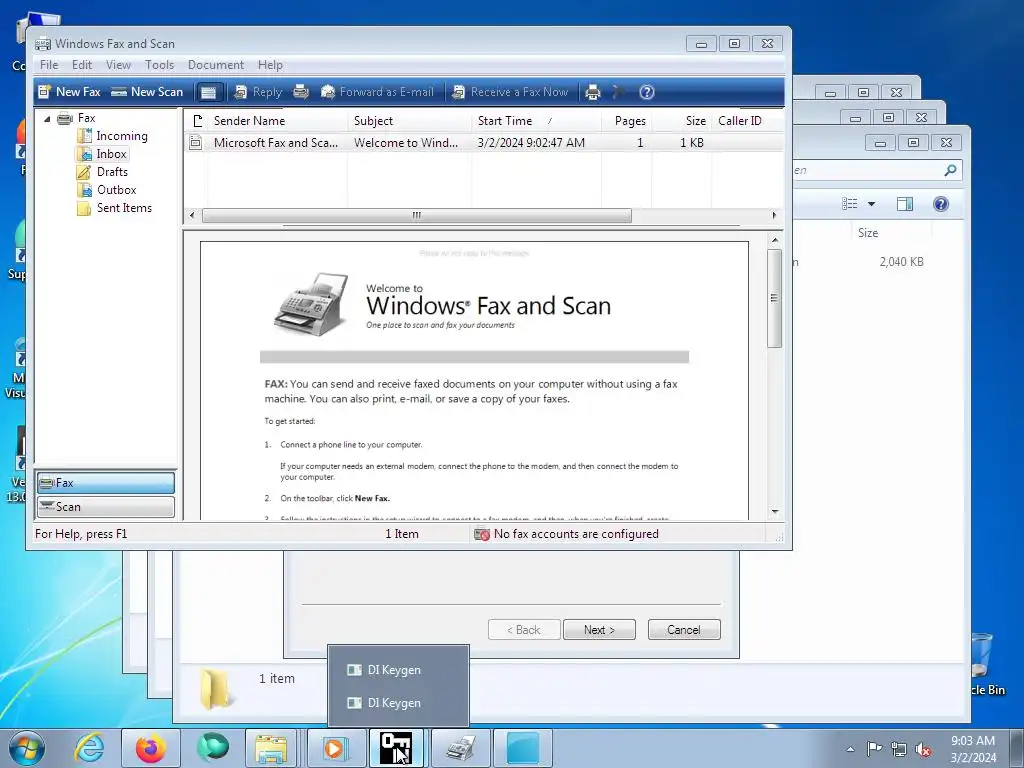Open the Windows Start menu
1024x768 pixels.
[x=27, y=748]
